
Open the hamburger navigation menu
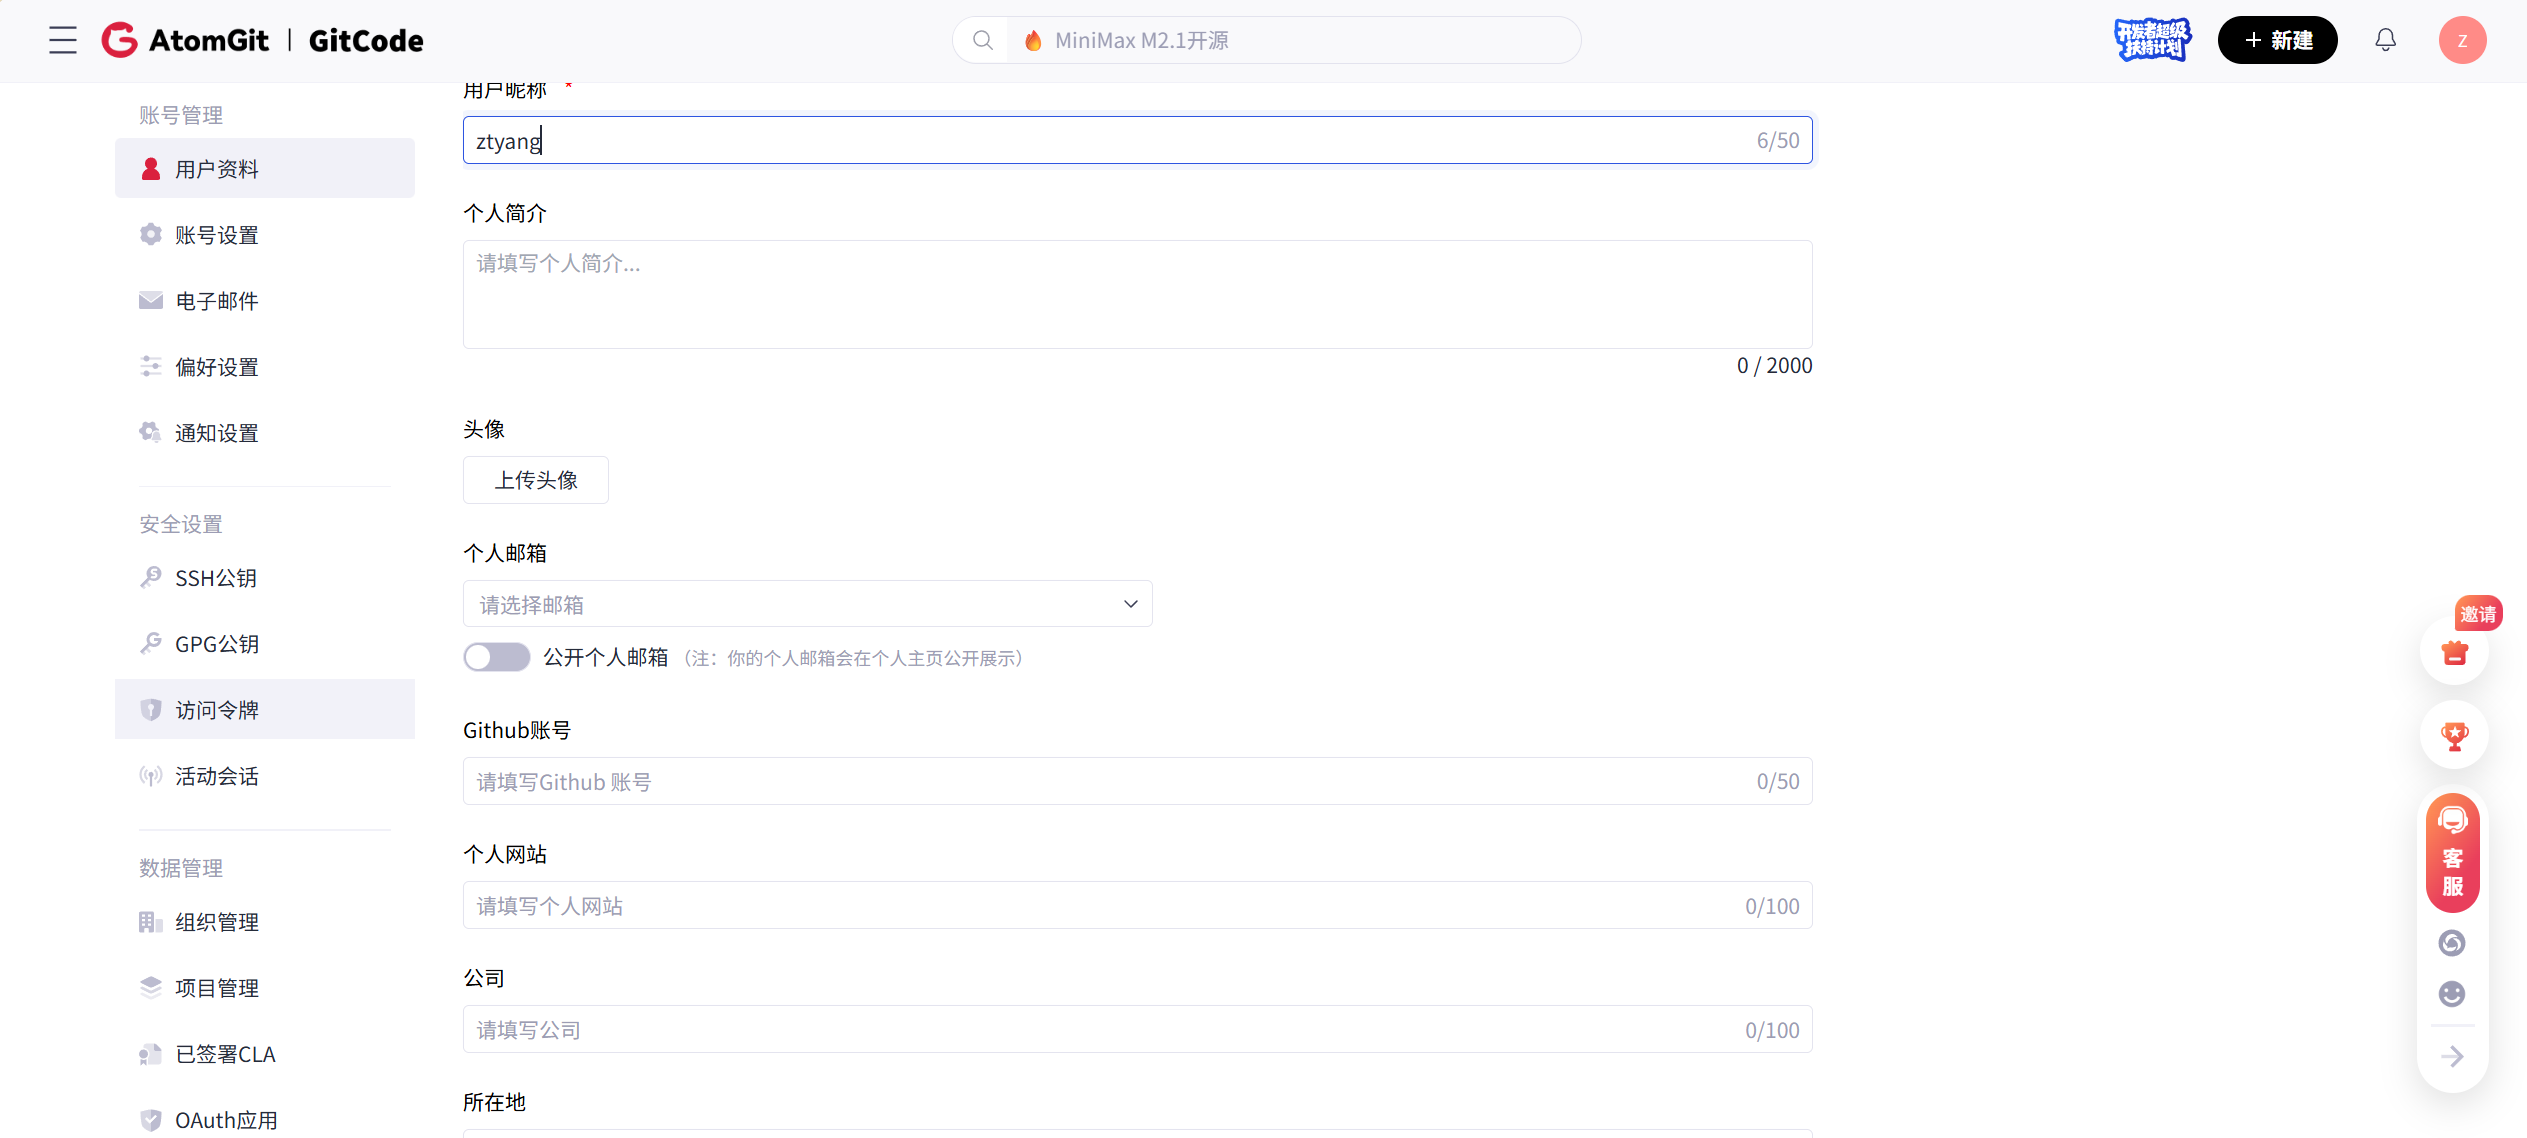point(62,40)
